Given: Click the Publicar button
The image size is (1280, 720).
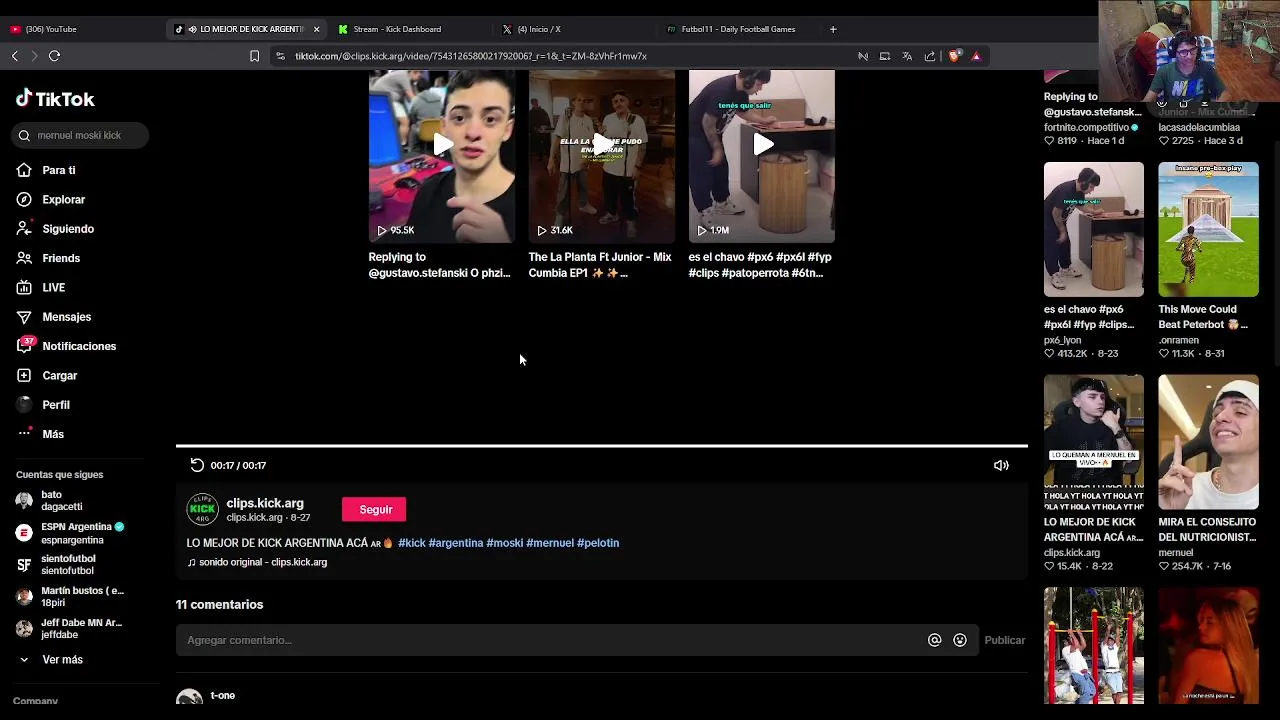Looking at the screenshot, I should point(1005,640).
